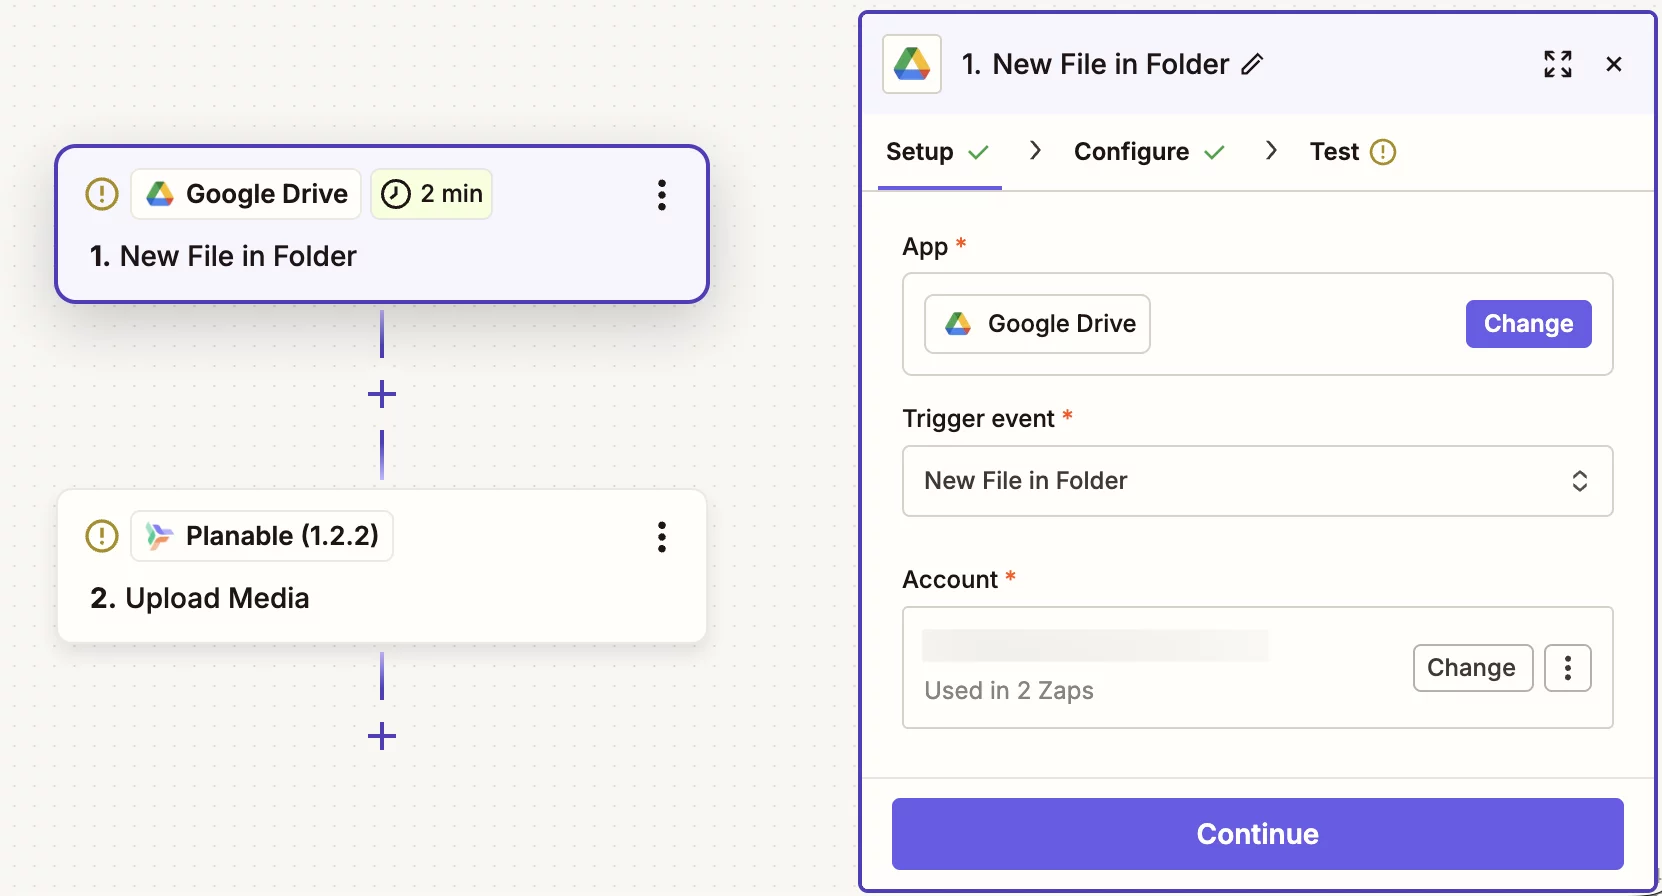Click the Google Drive app chip in step 1
This screenshot has width=1662, height=896.
(246, 194)
